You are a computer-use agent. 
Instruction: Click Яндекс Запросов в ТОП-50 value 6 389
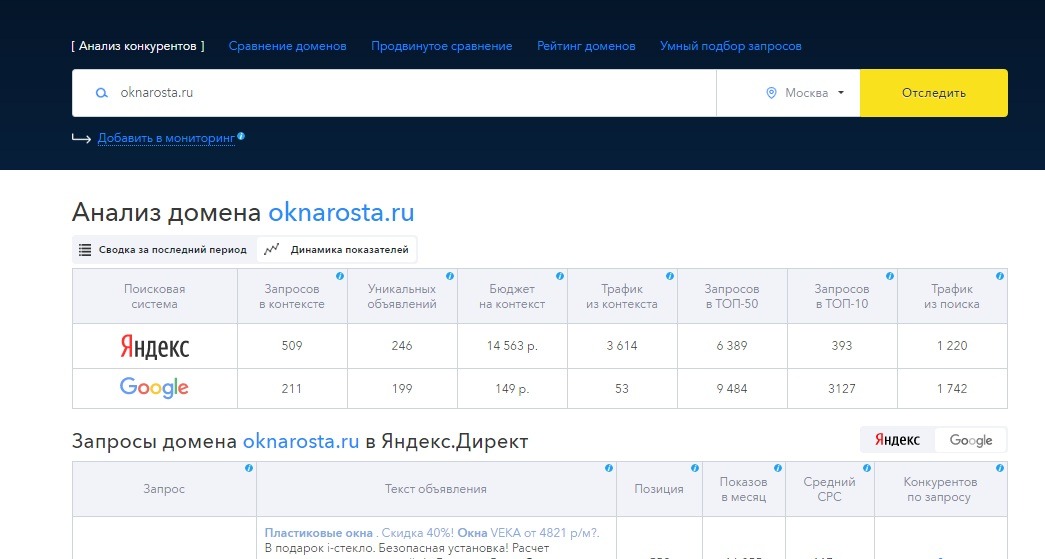coord(732,345)
